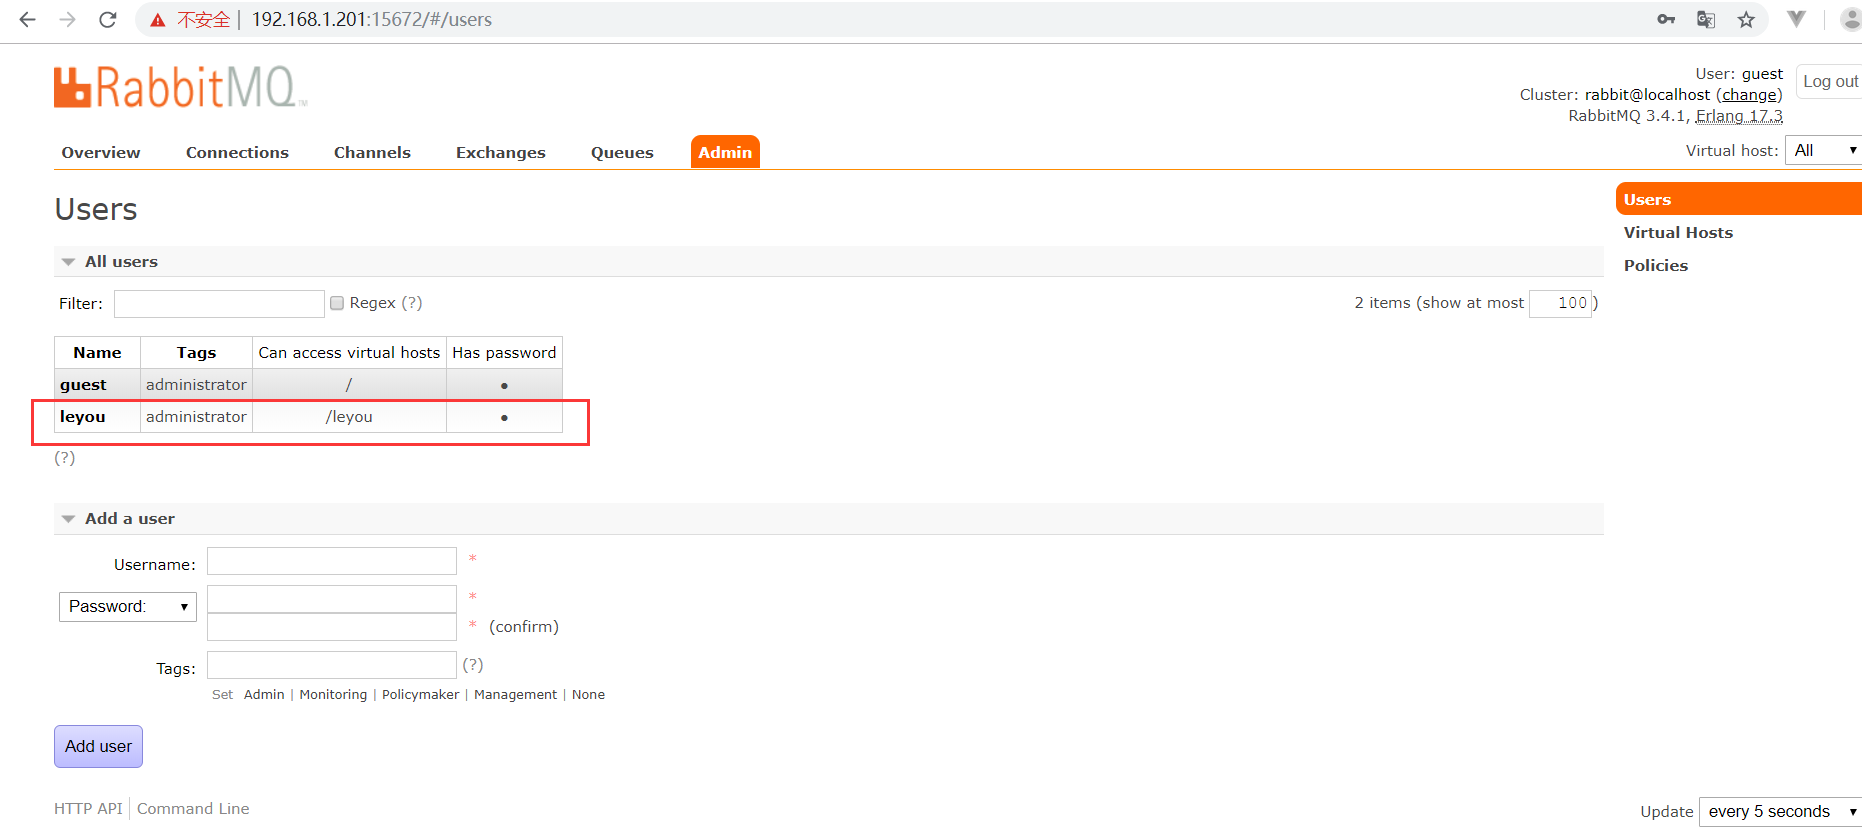Open the Password type dropdown

click(x=128, y=606)
